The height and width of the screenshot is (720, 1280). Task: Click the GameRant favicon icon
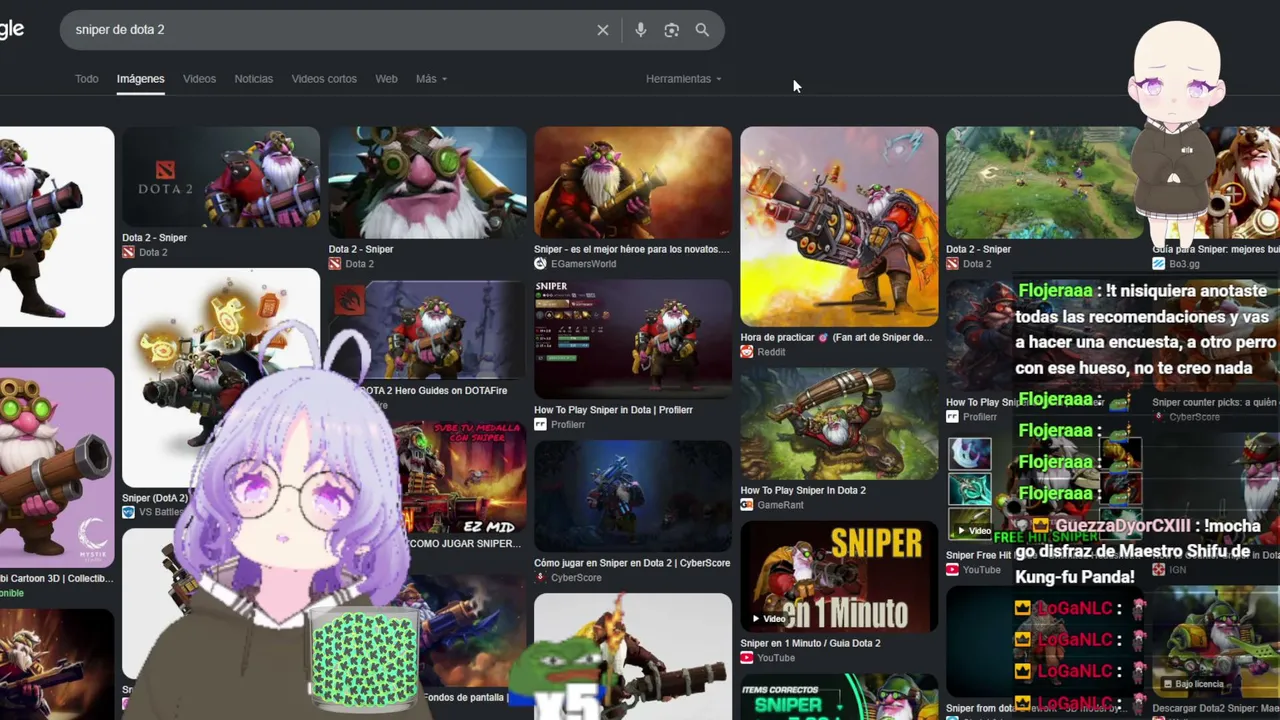coord(747,505)
